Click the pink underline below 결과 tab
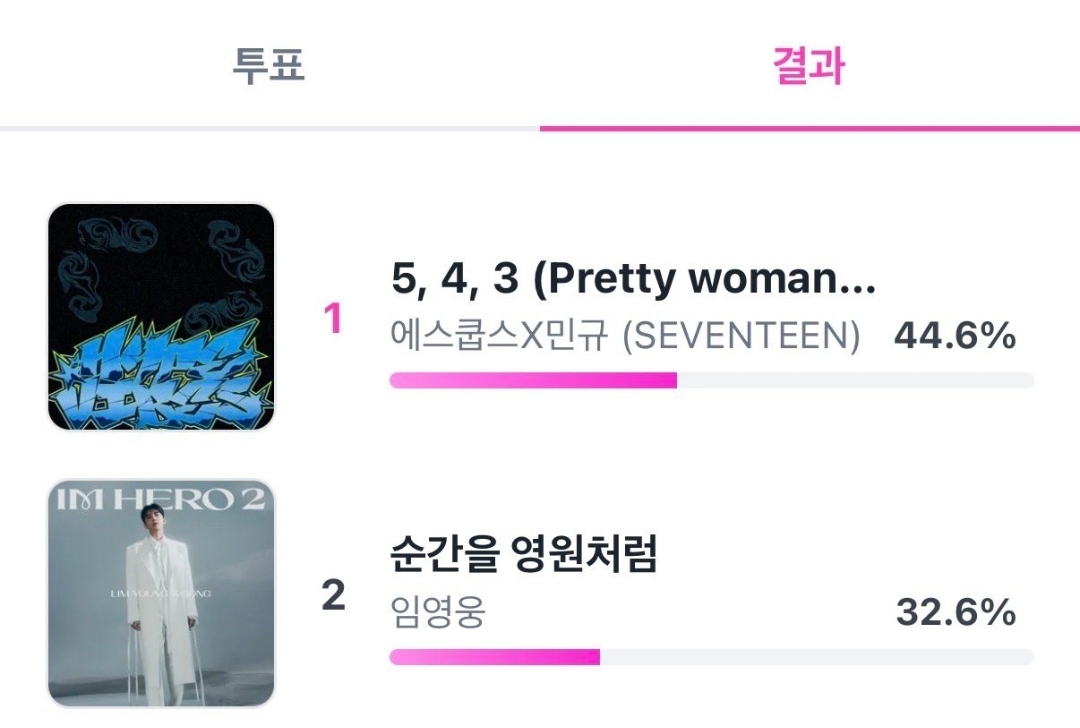This screenshot has width=1080, height=728. tap(810, 128)
